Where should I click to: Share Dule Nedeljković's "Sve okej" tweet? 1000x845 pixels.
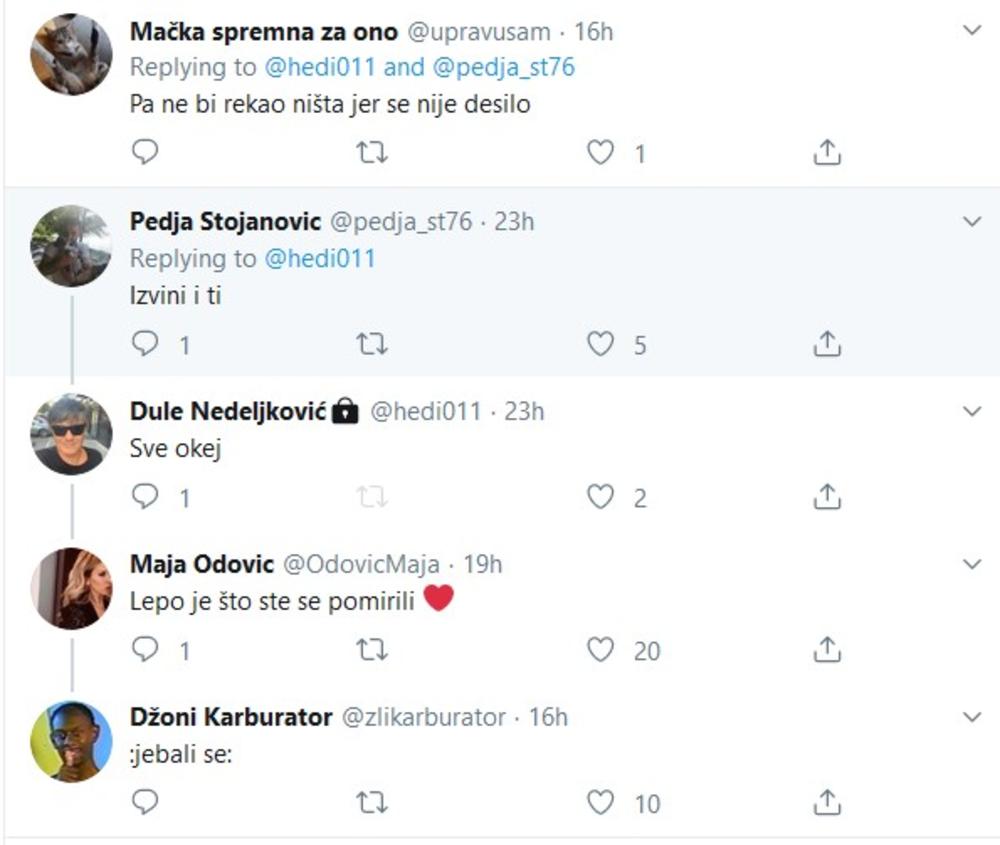point(826,497)
